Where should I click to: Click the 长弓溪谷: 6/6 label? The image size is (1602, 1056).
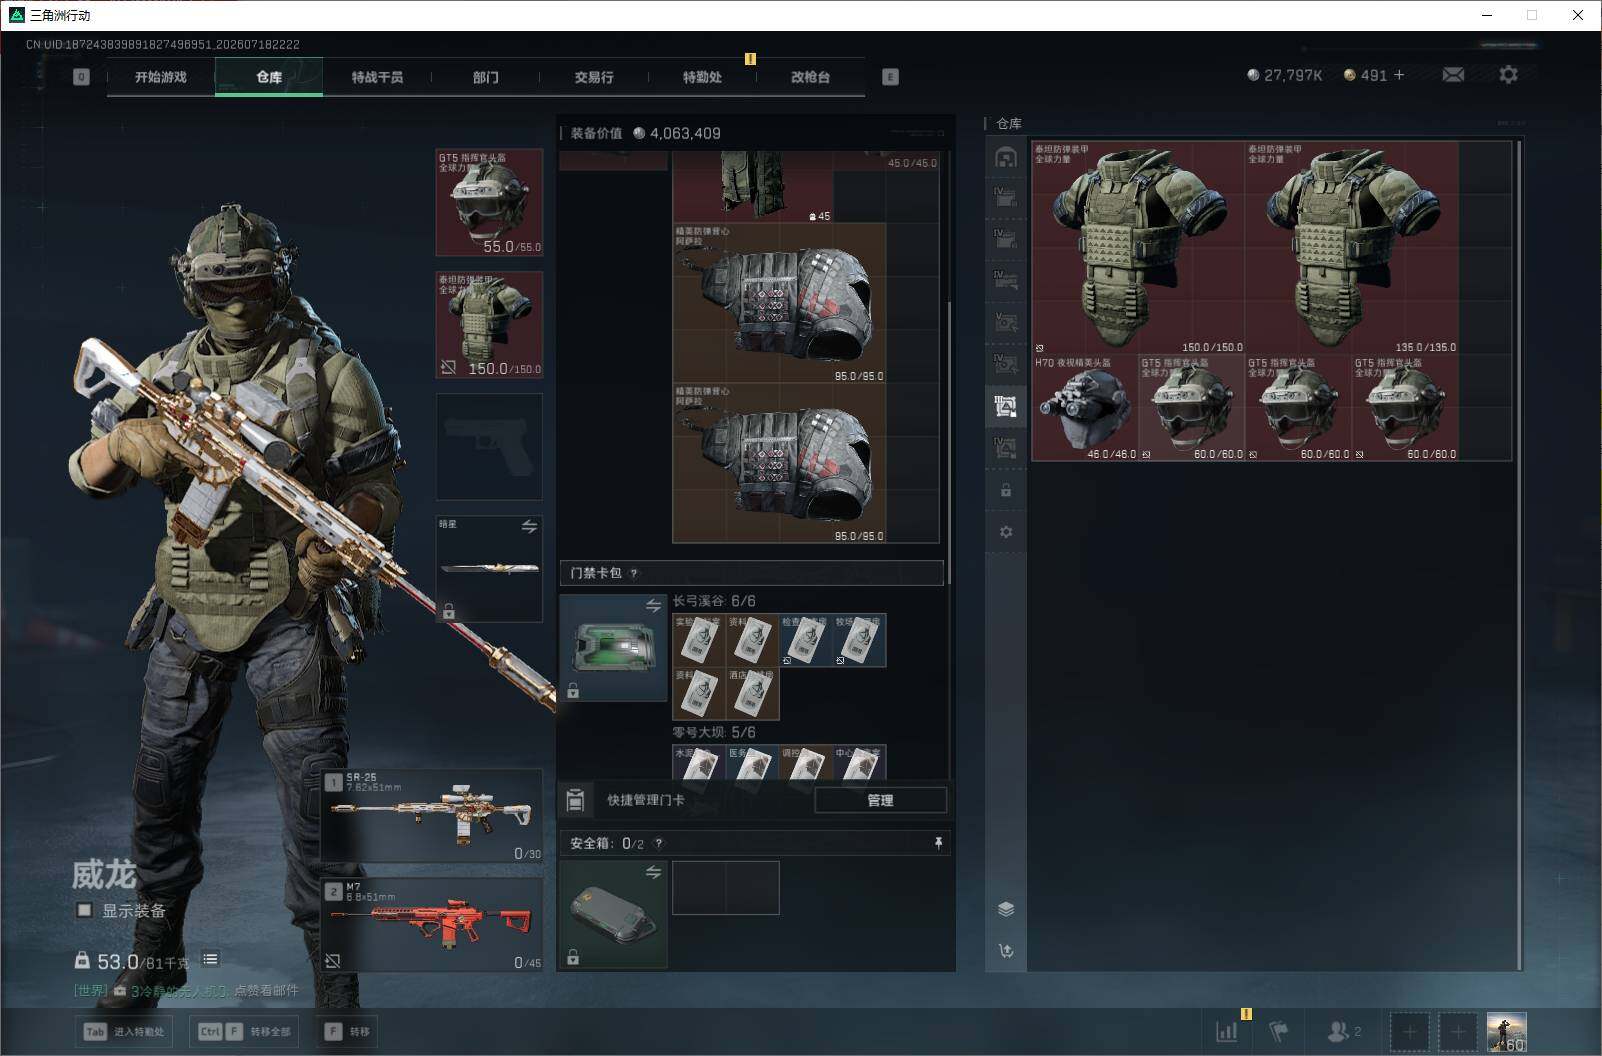[x=714, y=601]
